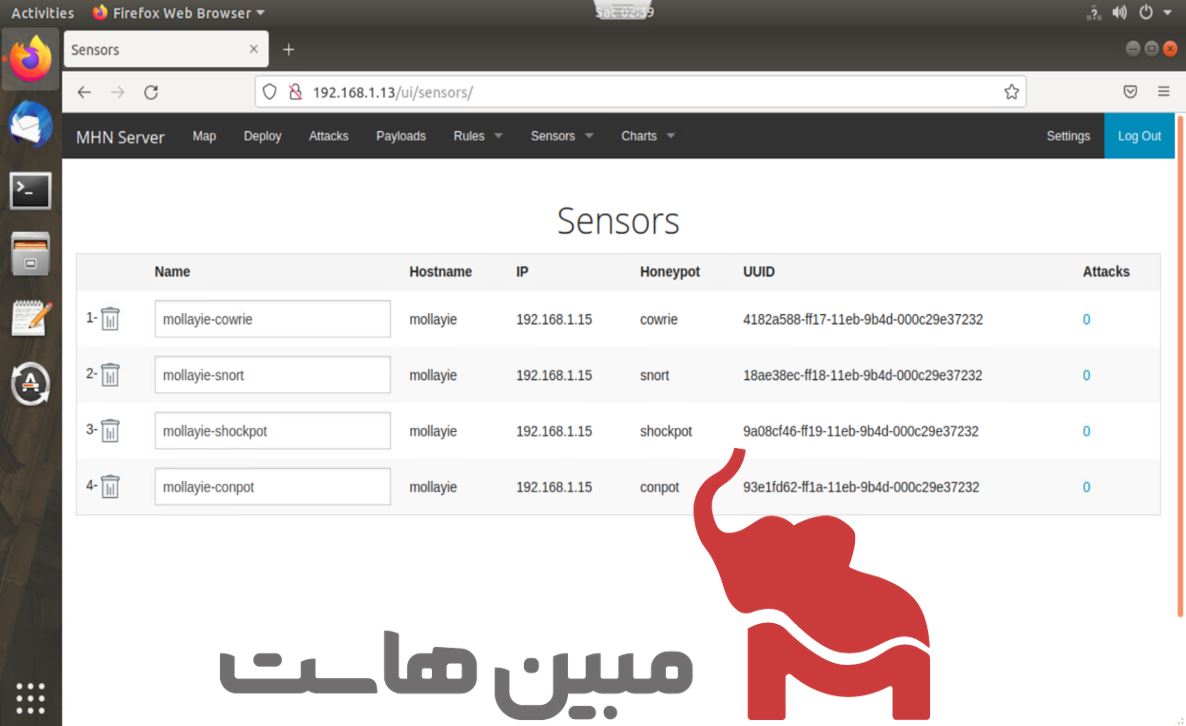Click the shockpot honeypot cell
This screenshot has height=726, width=1186.
[666, 431]
